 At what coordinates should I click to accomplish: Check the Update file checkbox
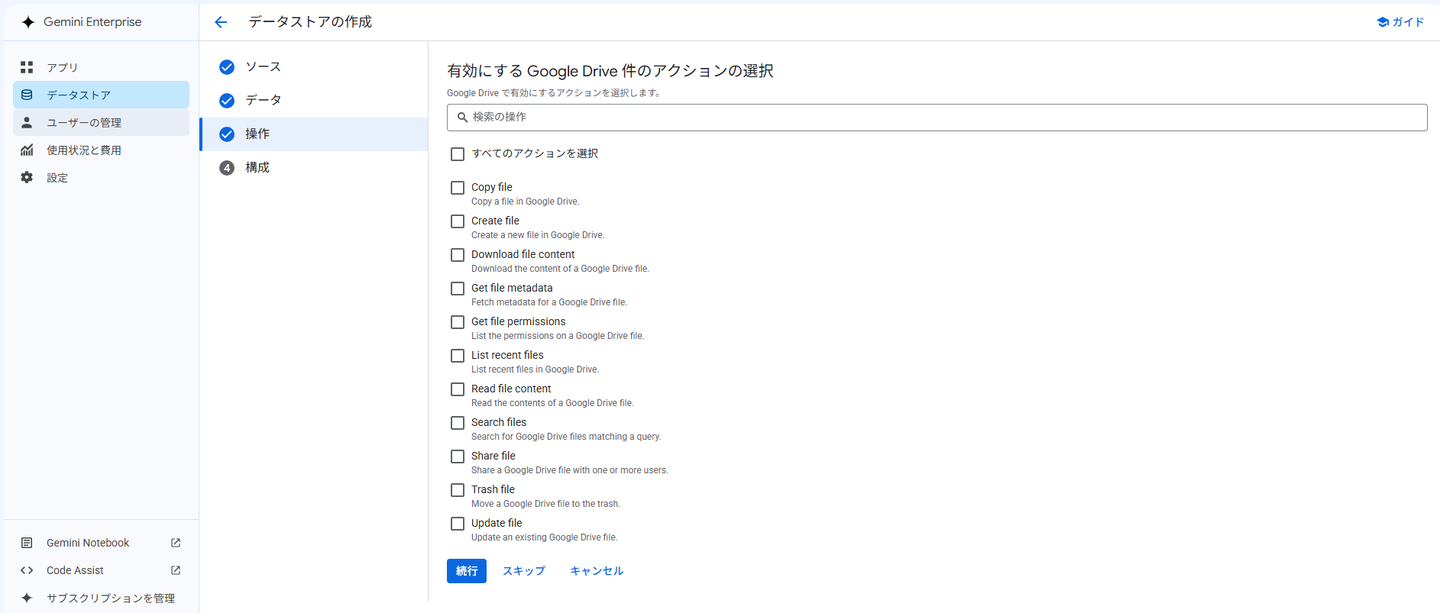tap(458, 524)
